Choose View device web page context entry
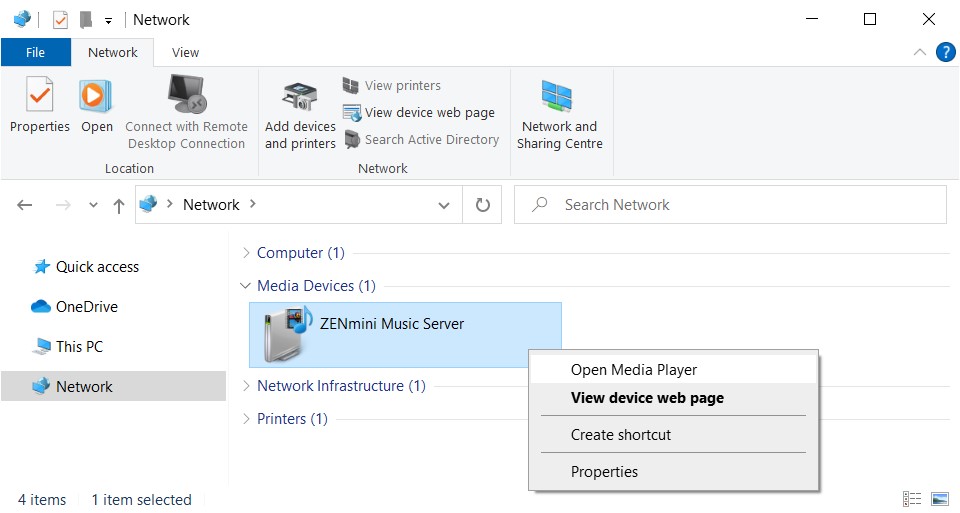The width and height of the screenshot is (960, 513). point(673,398)
